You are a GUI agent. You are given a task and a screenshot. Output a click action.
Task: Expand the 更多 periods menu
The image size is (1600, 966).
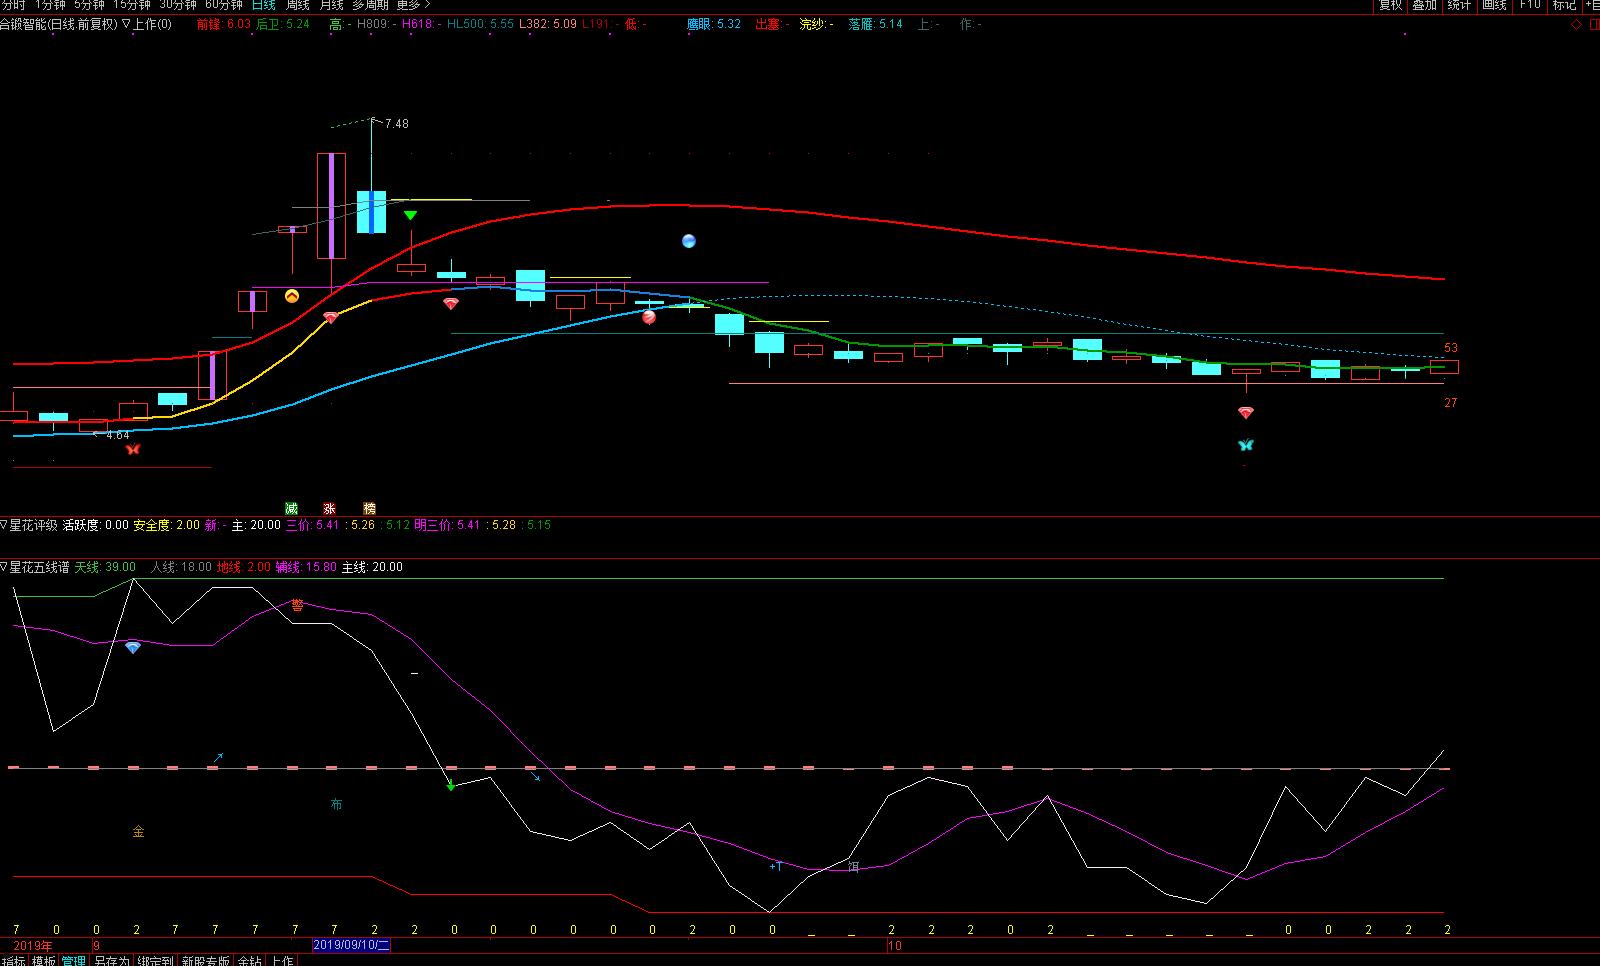pos(413,5)
